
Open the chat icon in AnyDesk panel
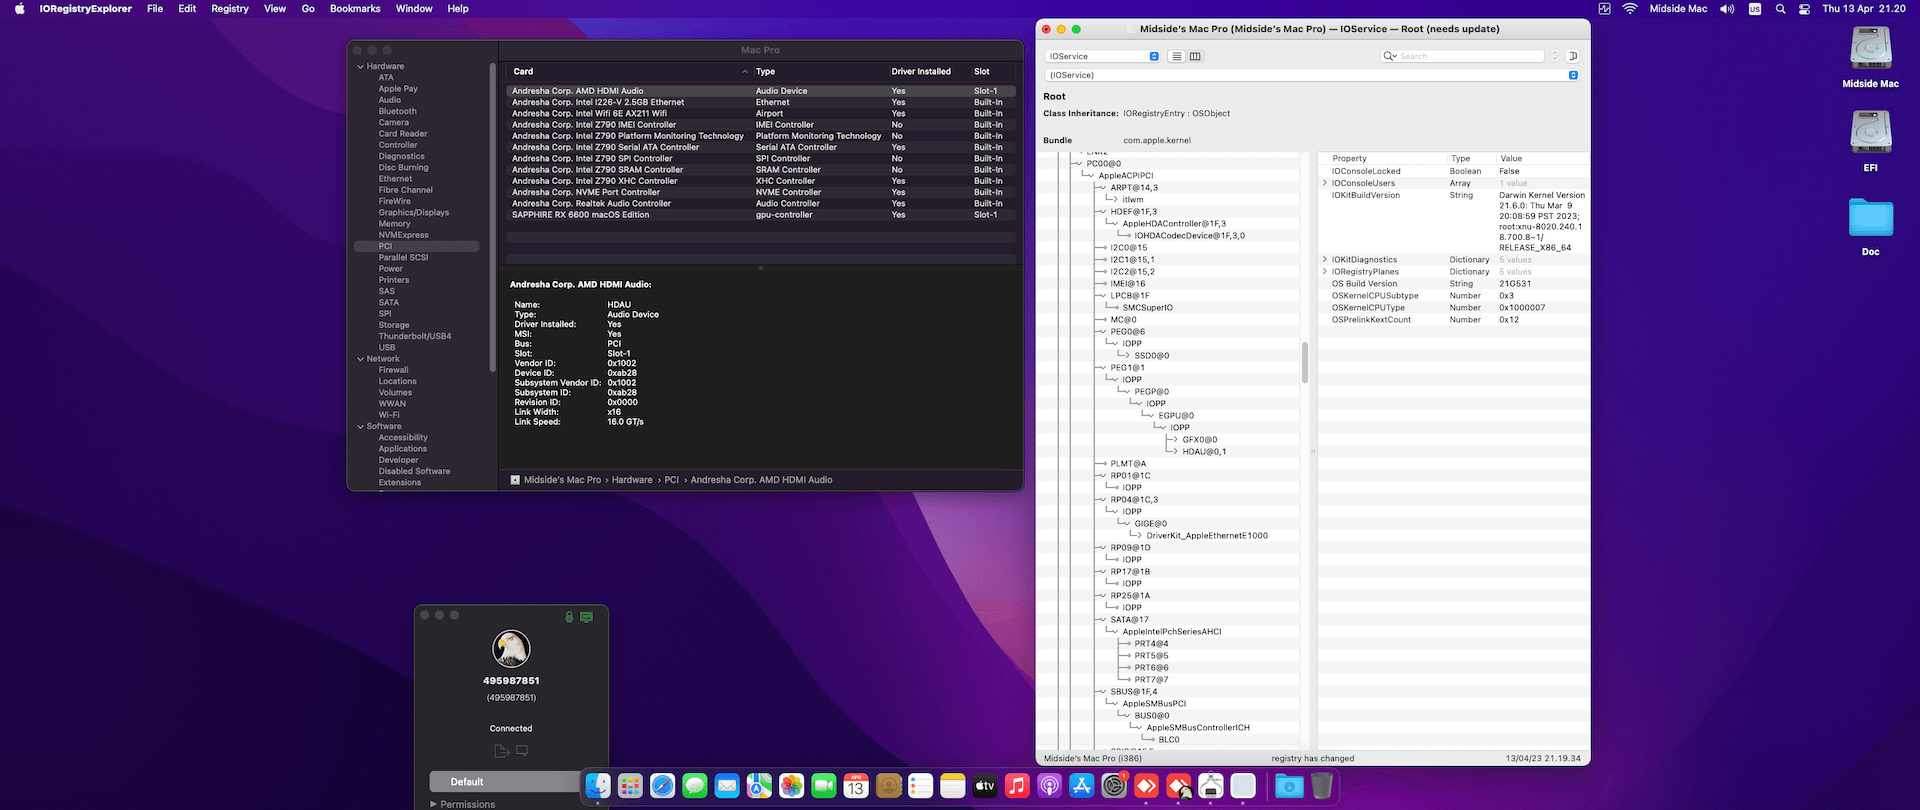tap(522, 751)
